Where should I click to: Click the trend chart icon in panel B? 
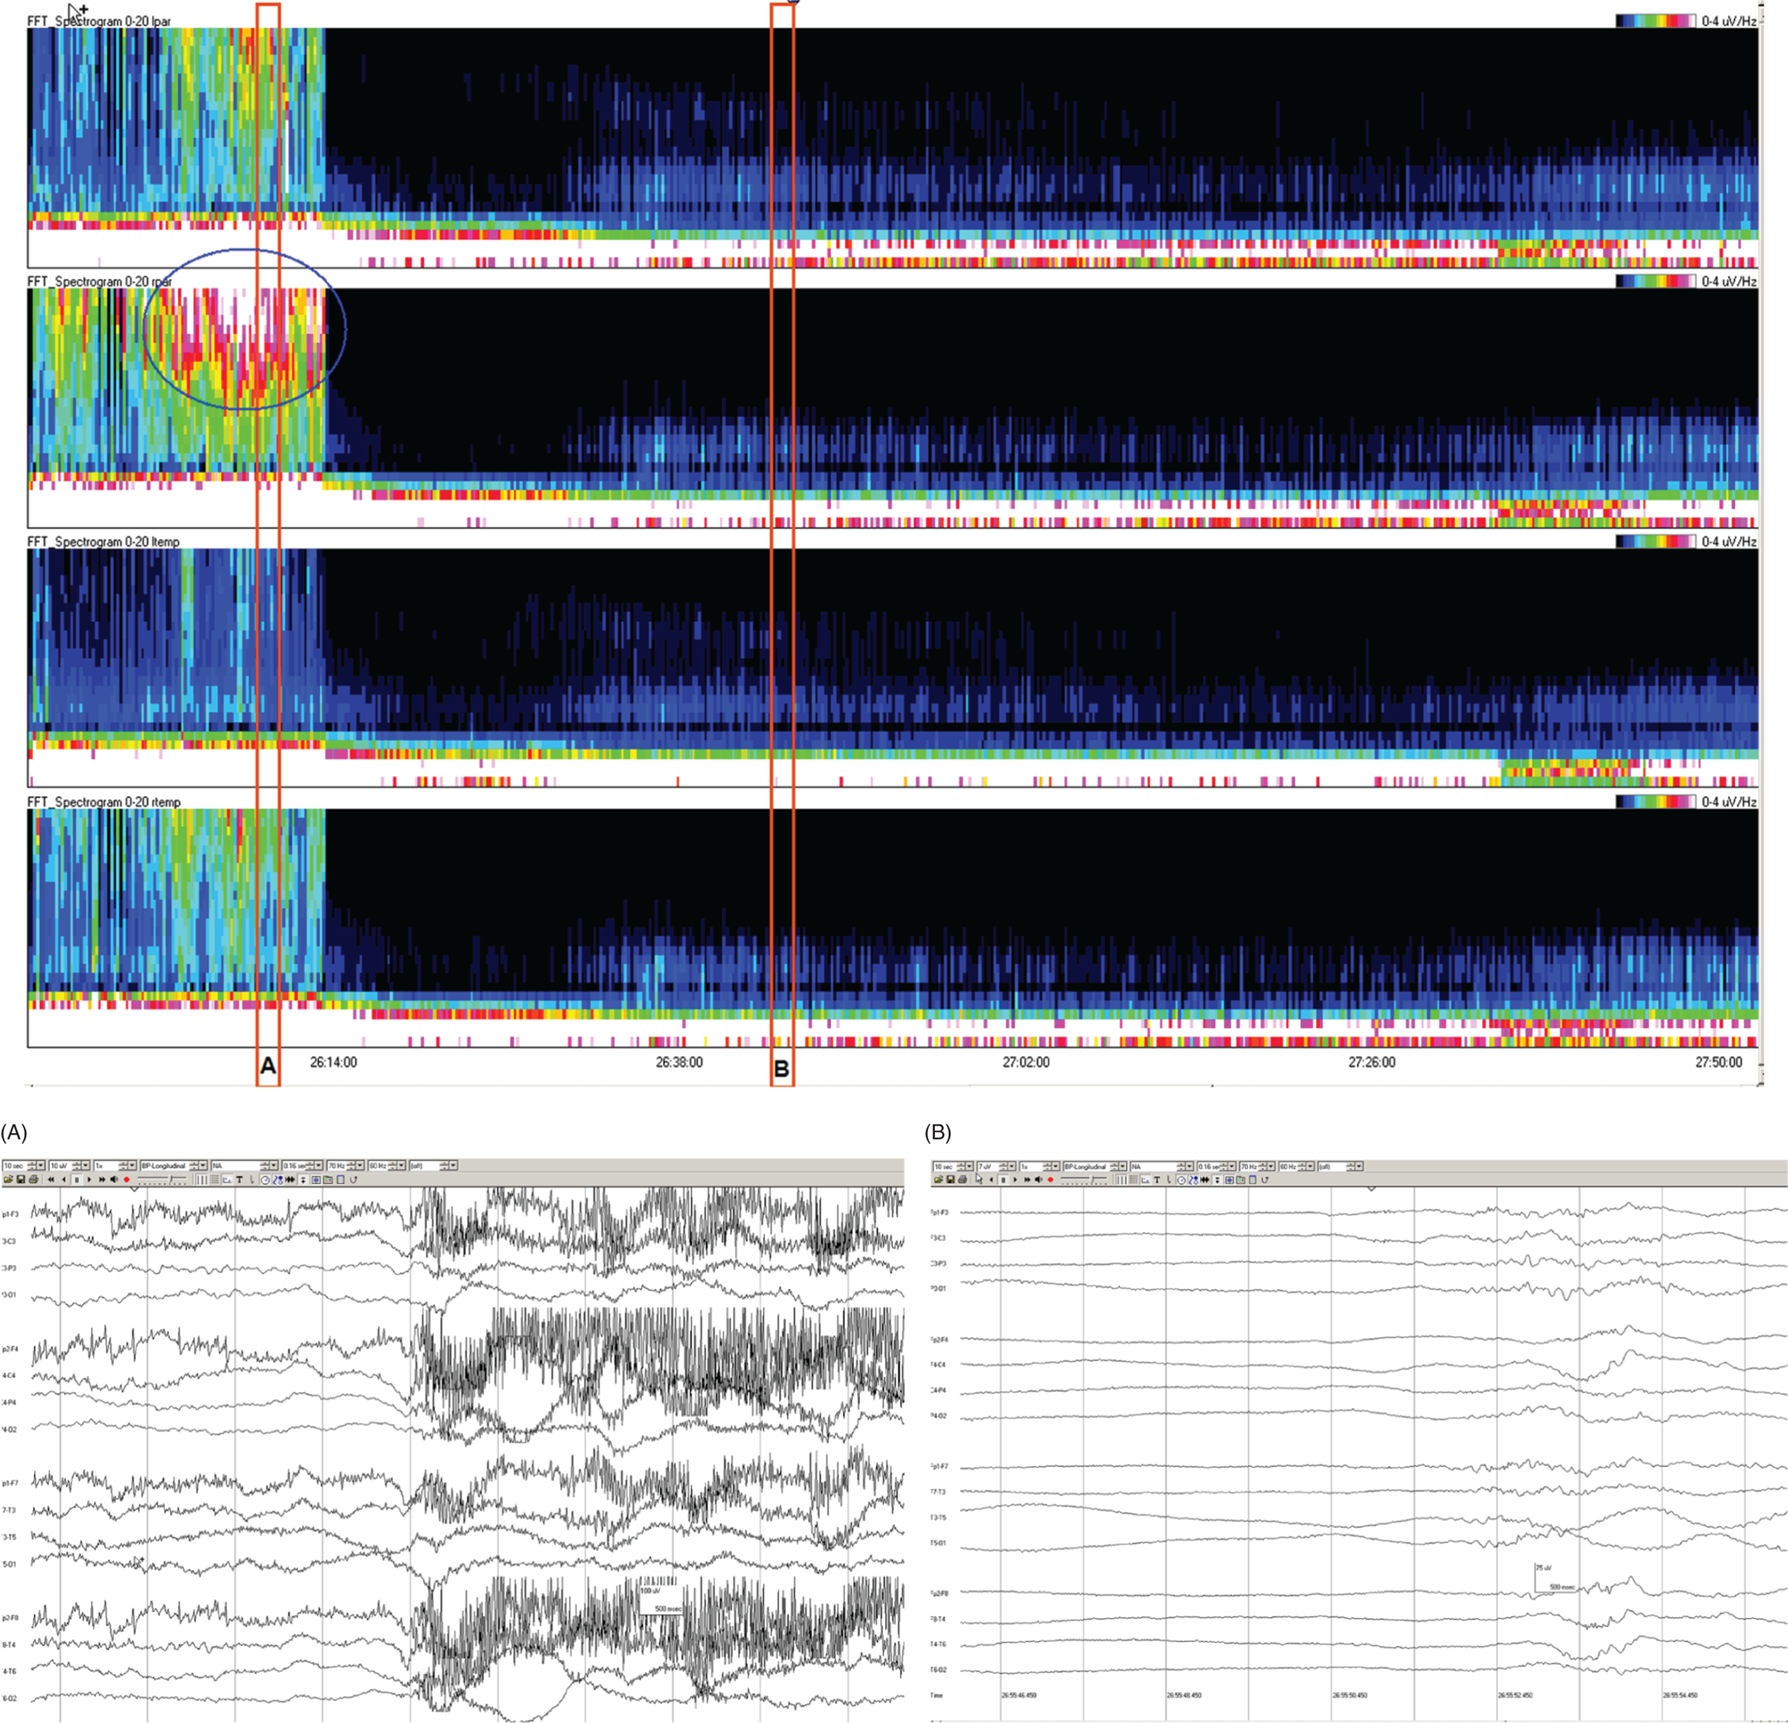point(1145,1180)
